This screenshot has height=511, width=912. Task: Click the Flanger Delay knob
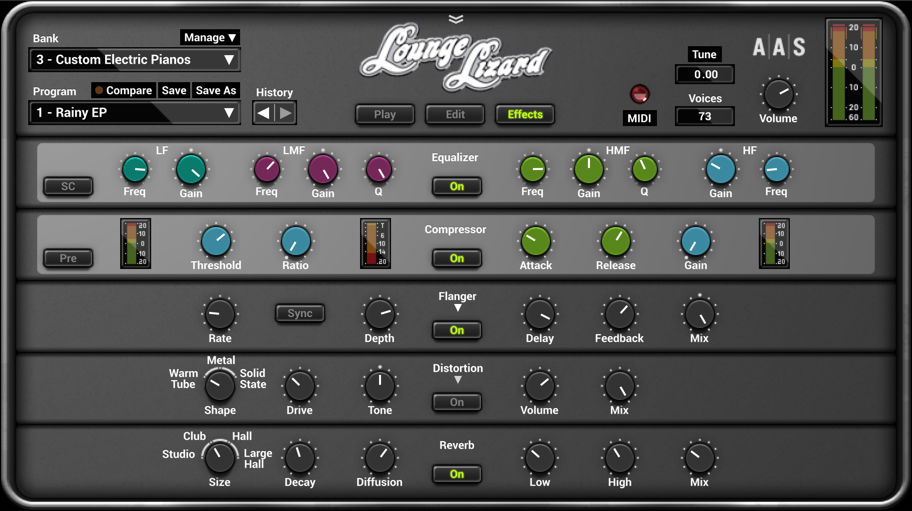click(x=540, y=314)
